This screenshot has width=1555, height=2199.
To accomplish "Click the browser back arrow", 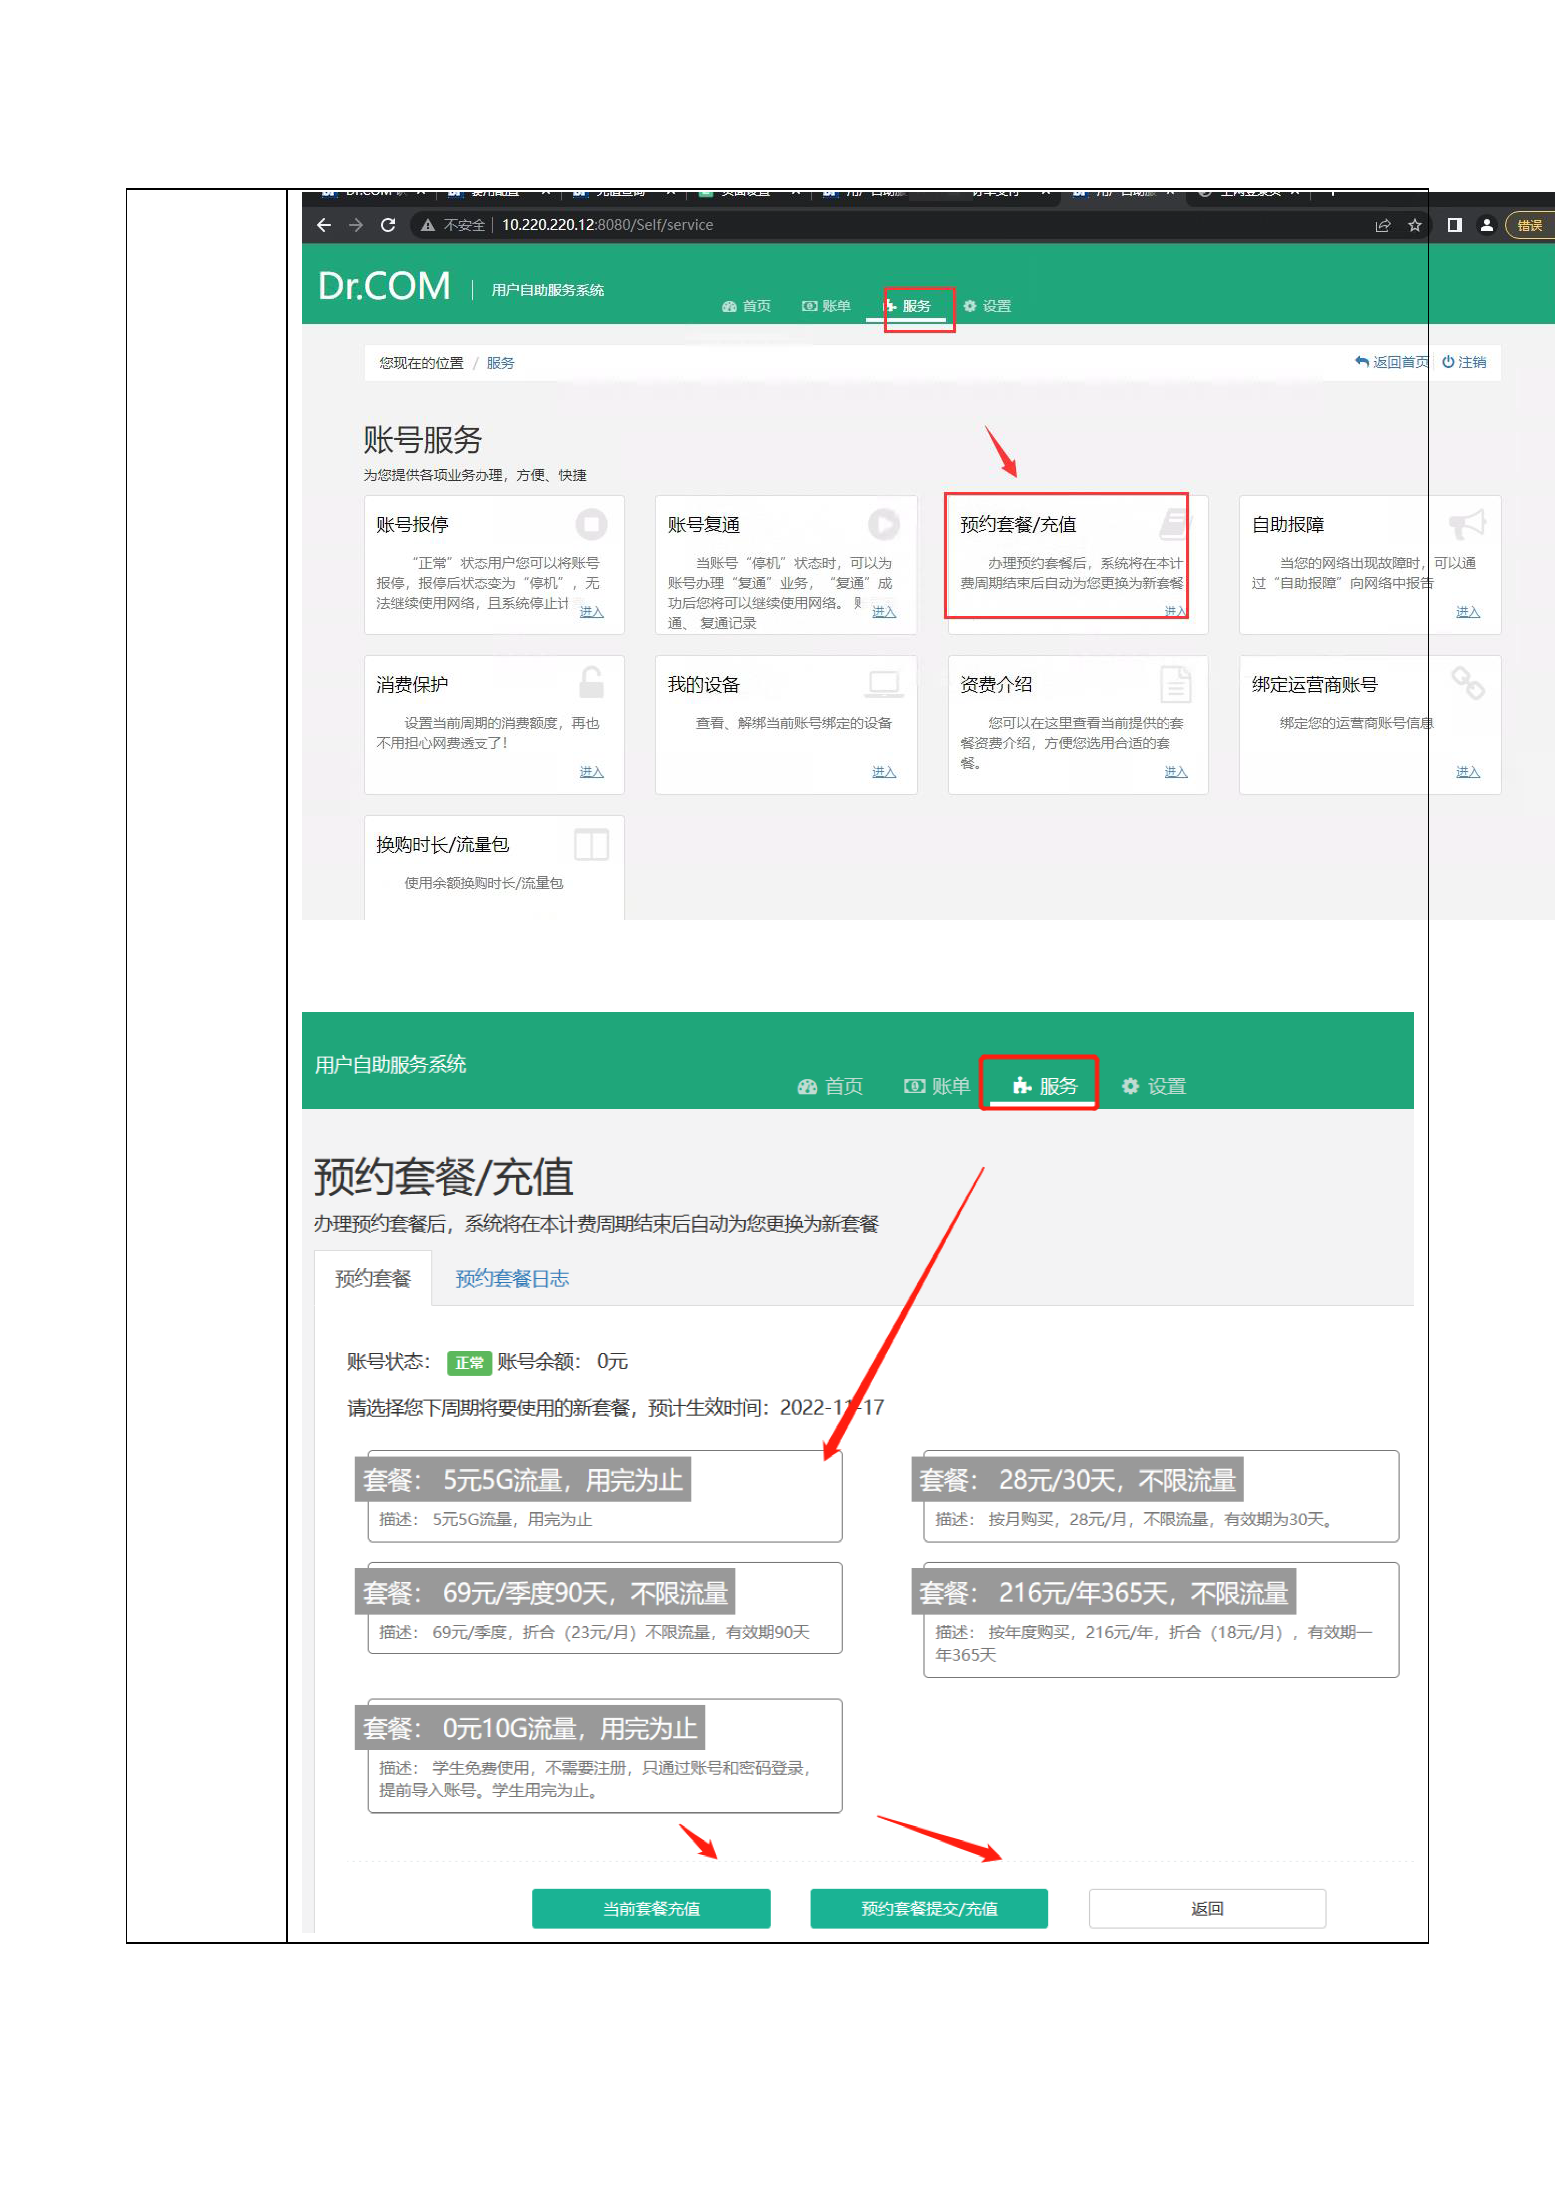I will tap(323, 225).
